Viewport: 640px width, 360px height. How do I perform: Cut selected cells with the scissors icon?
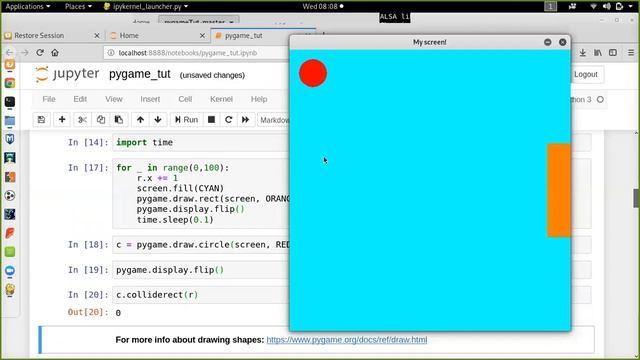click(82, 120)
